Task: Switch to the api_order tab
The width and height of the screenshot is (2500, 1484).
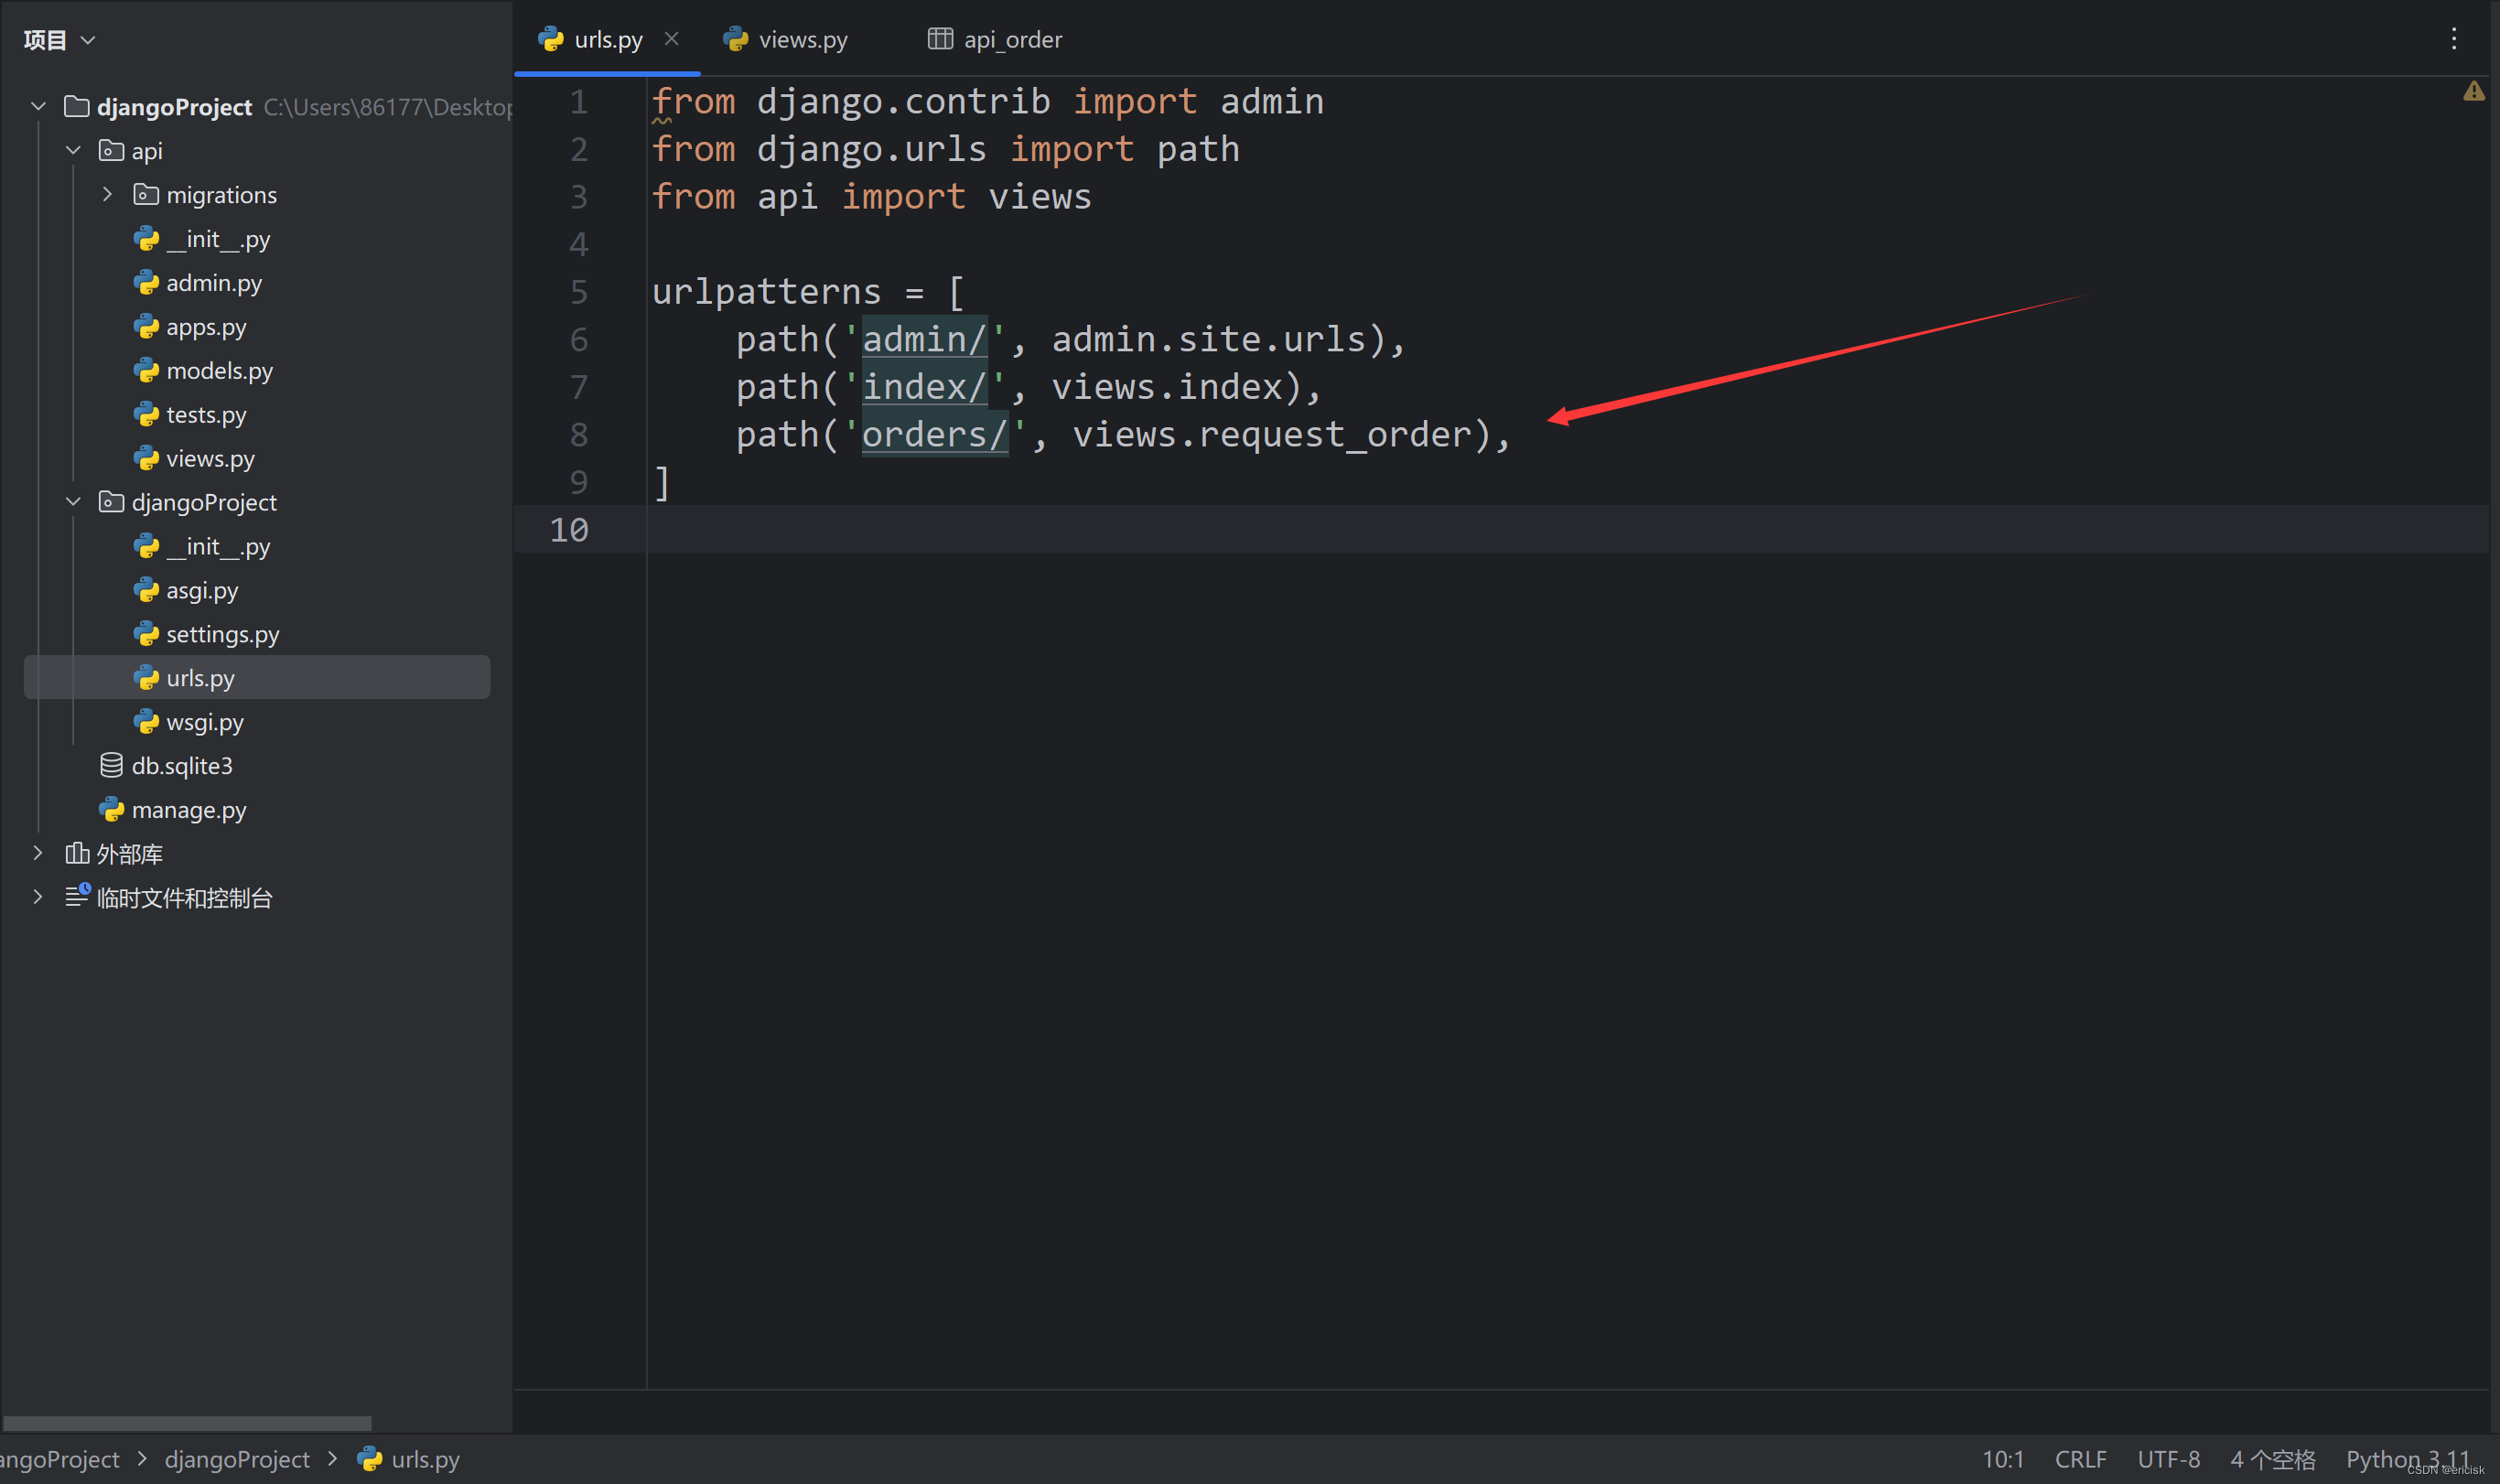Action: pyautogui.click(x=1012, y=40)
